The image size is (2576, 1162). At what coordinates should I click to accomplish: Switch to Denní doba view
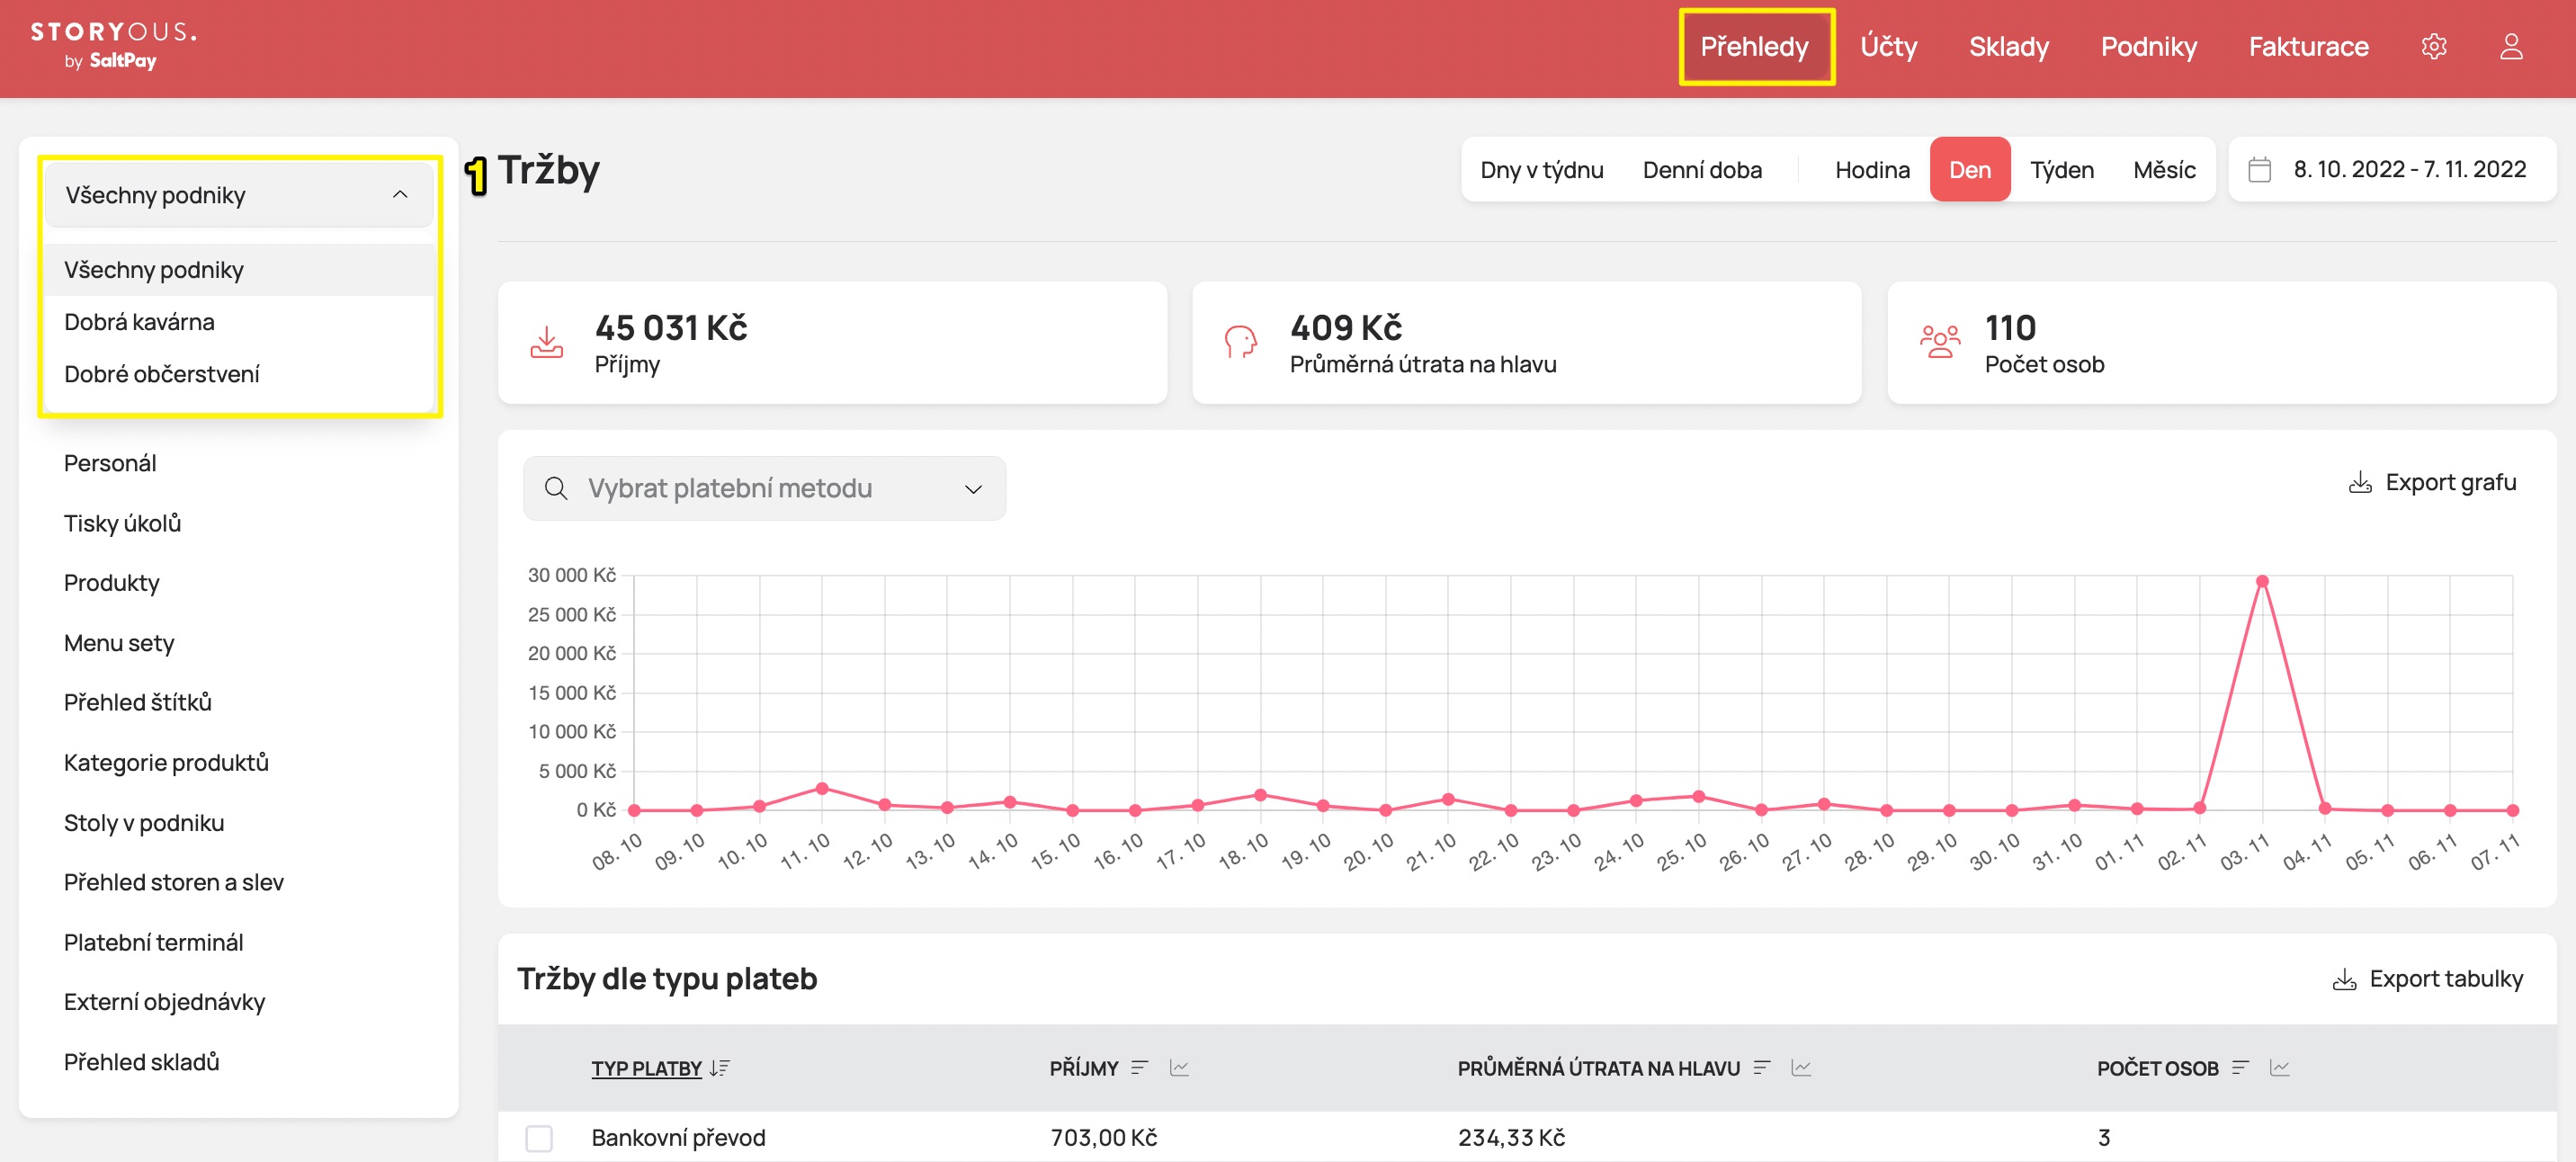pos(1702,170)
